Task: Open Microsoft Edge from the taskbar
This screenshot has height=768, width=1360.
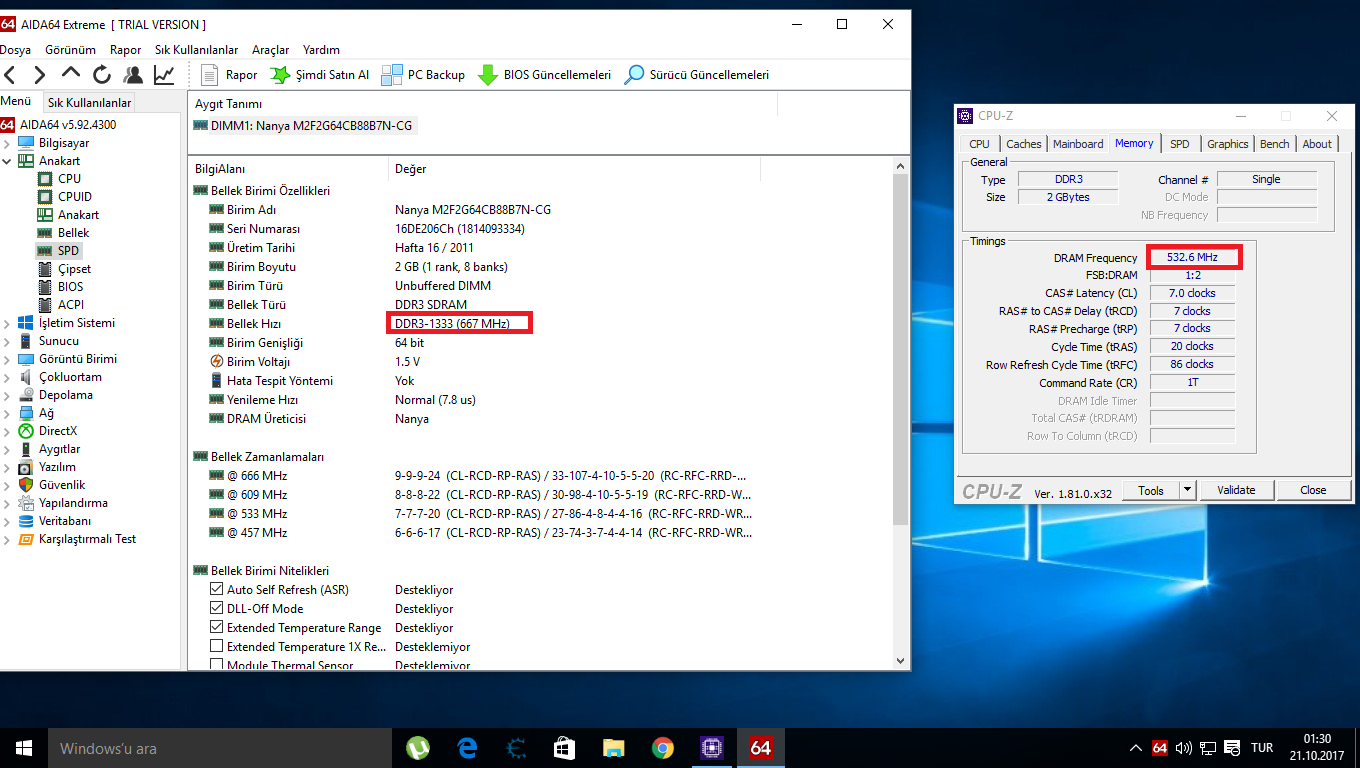Action: click(x=467, y=748)
